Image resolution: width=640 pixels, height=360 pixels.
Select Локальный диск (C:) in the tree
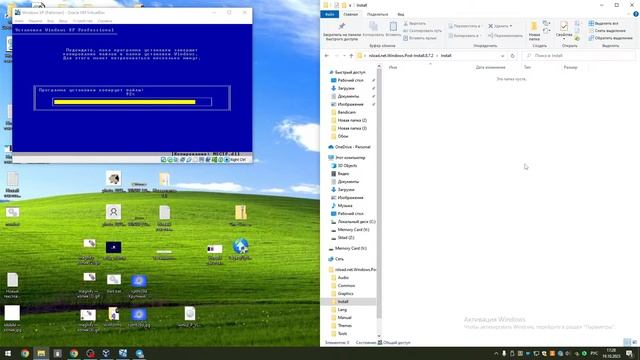coord(356,222)
